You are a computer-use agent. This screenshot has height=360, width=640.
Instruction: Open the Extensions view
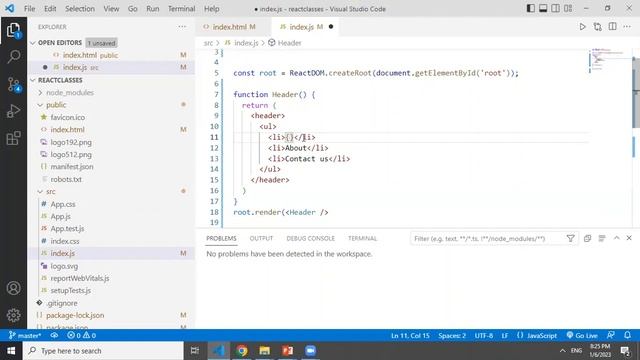tap(13, 138)
